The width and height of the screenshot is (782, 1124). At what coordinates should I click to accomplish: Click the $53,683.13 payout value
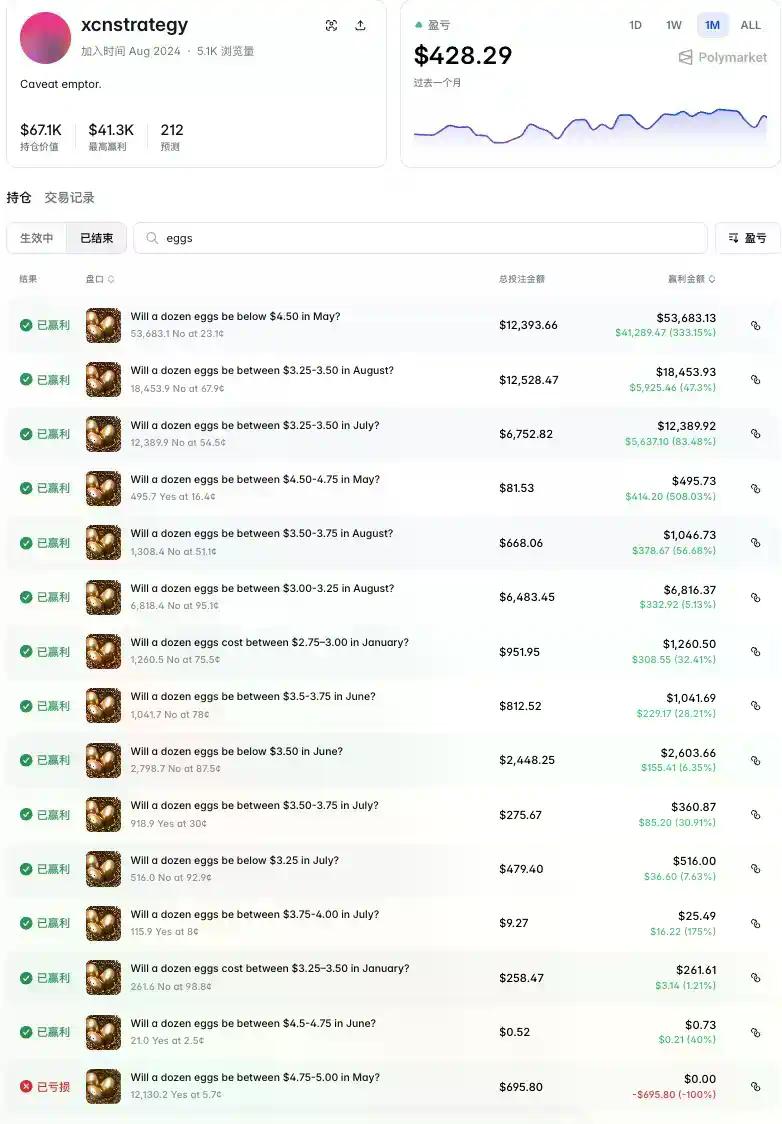pyautogui.click(x=686, y=318)
